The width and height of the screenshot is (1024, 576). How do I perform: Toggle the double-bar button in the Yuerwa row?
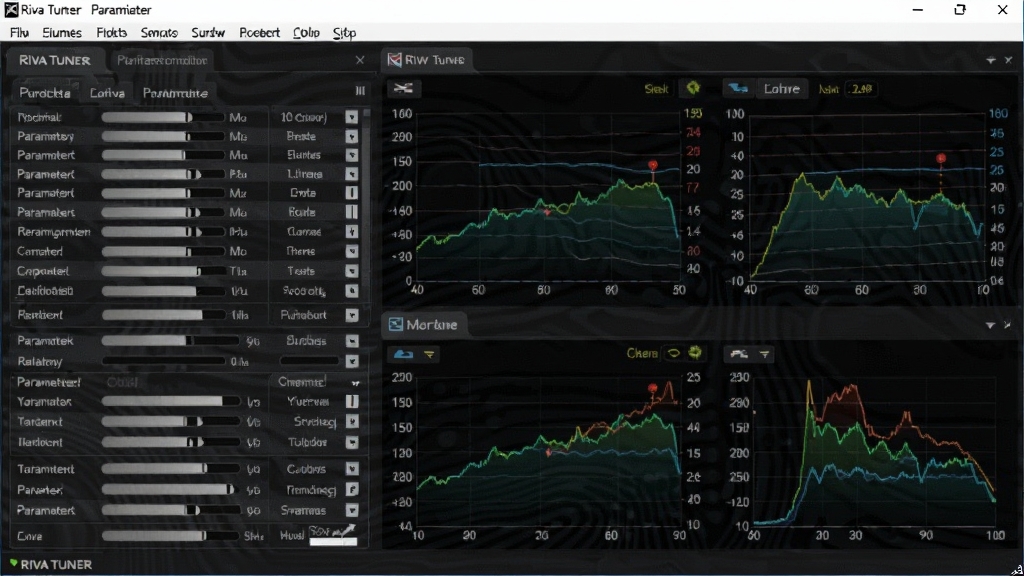(x=351, y=401)
